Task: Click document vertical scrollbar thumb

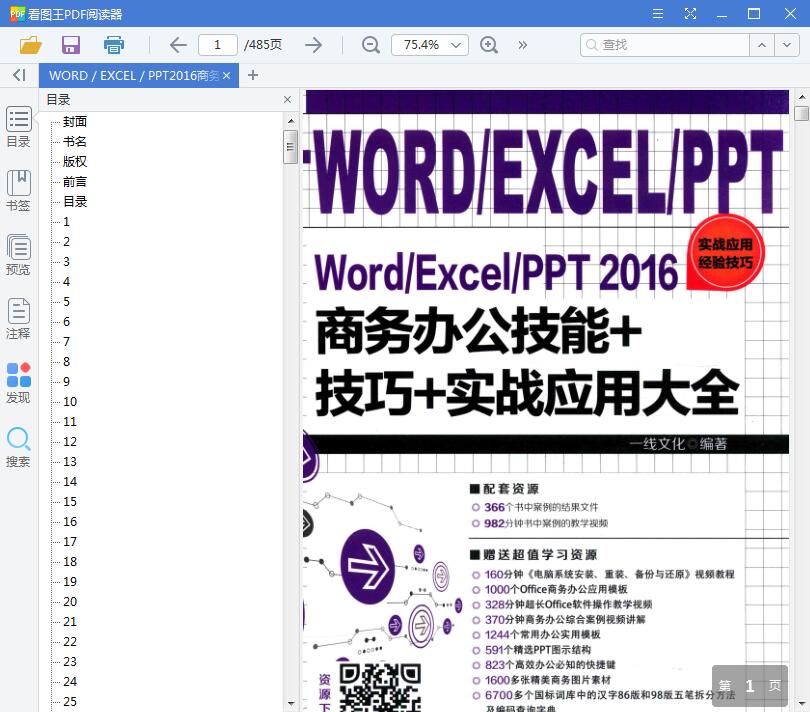Action: coord(802,113)
